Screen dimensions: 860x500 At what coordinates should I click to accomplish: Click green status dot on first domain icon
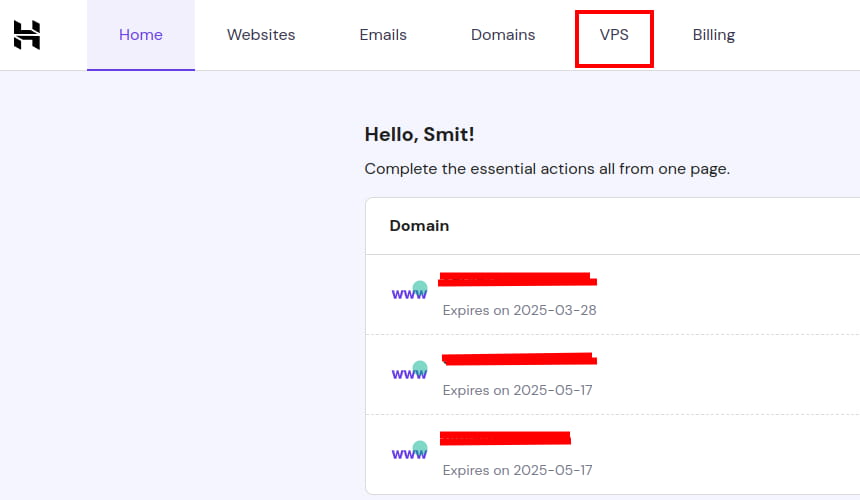(420, 287)
